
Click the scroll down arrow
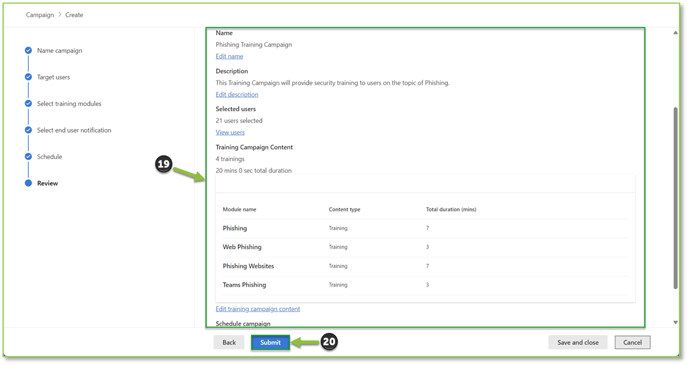pyautogui.click(x=675, y=322)
